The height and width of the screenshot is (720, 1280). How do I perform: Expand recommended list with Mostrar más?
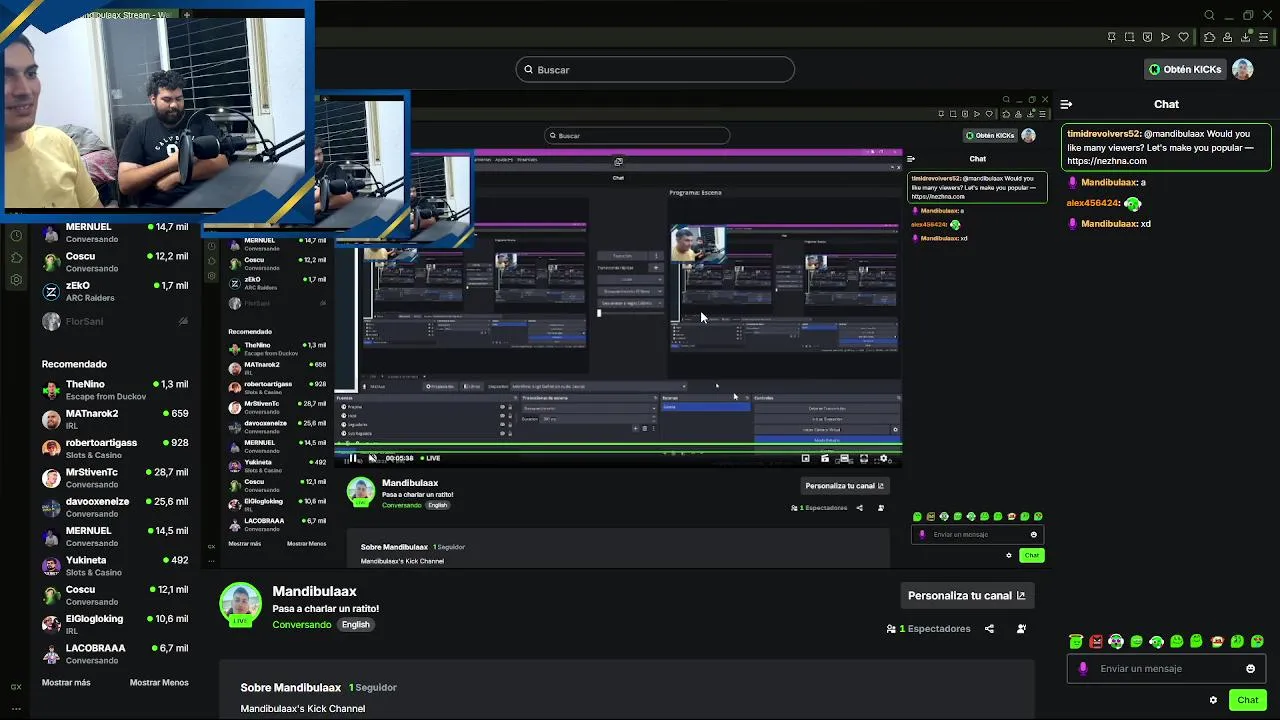(x=66, y=682)
